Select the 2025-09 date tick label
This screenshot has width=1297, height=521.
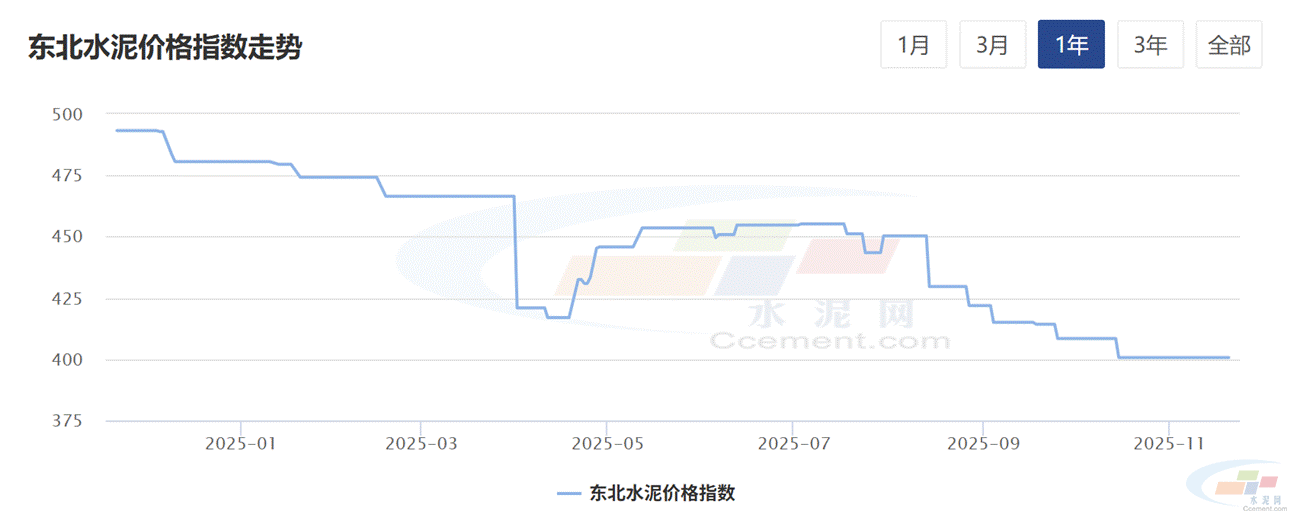[982, 443]
